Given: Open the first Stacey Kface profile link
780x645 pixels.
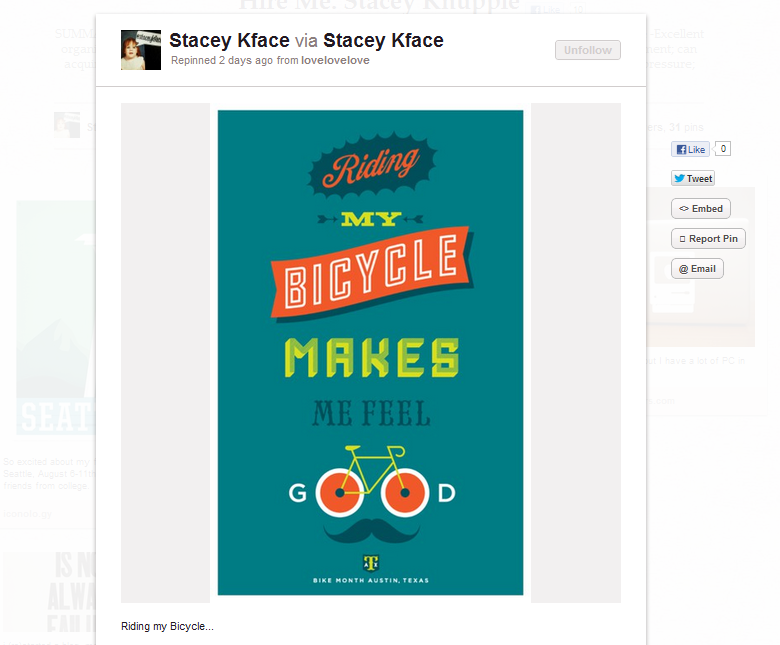Looking at the screenshot, I should (229, 41).
